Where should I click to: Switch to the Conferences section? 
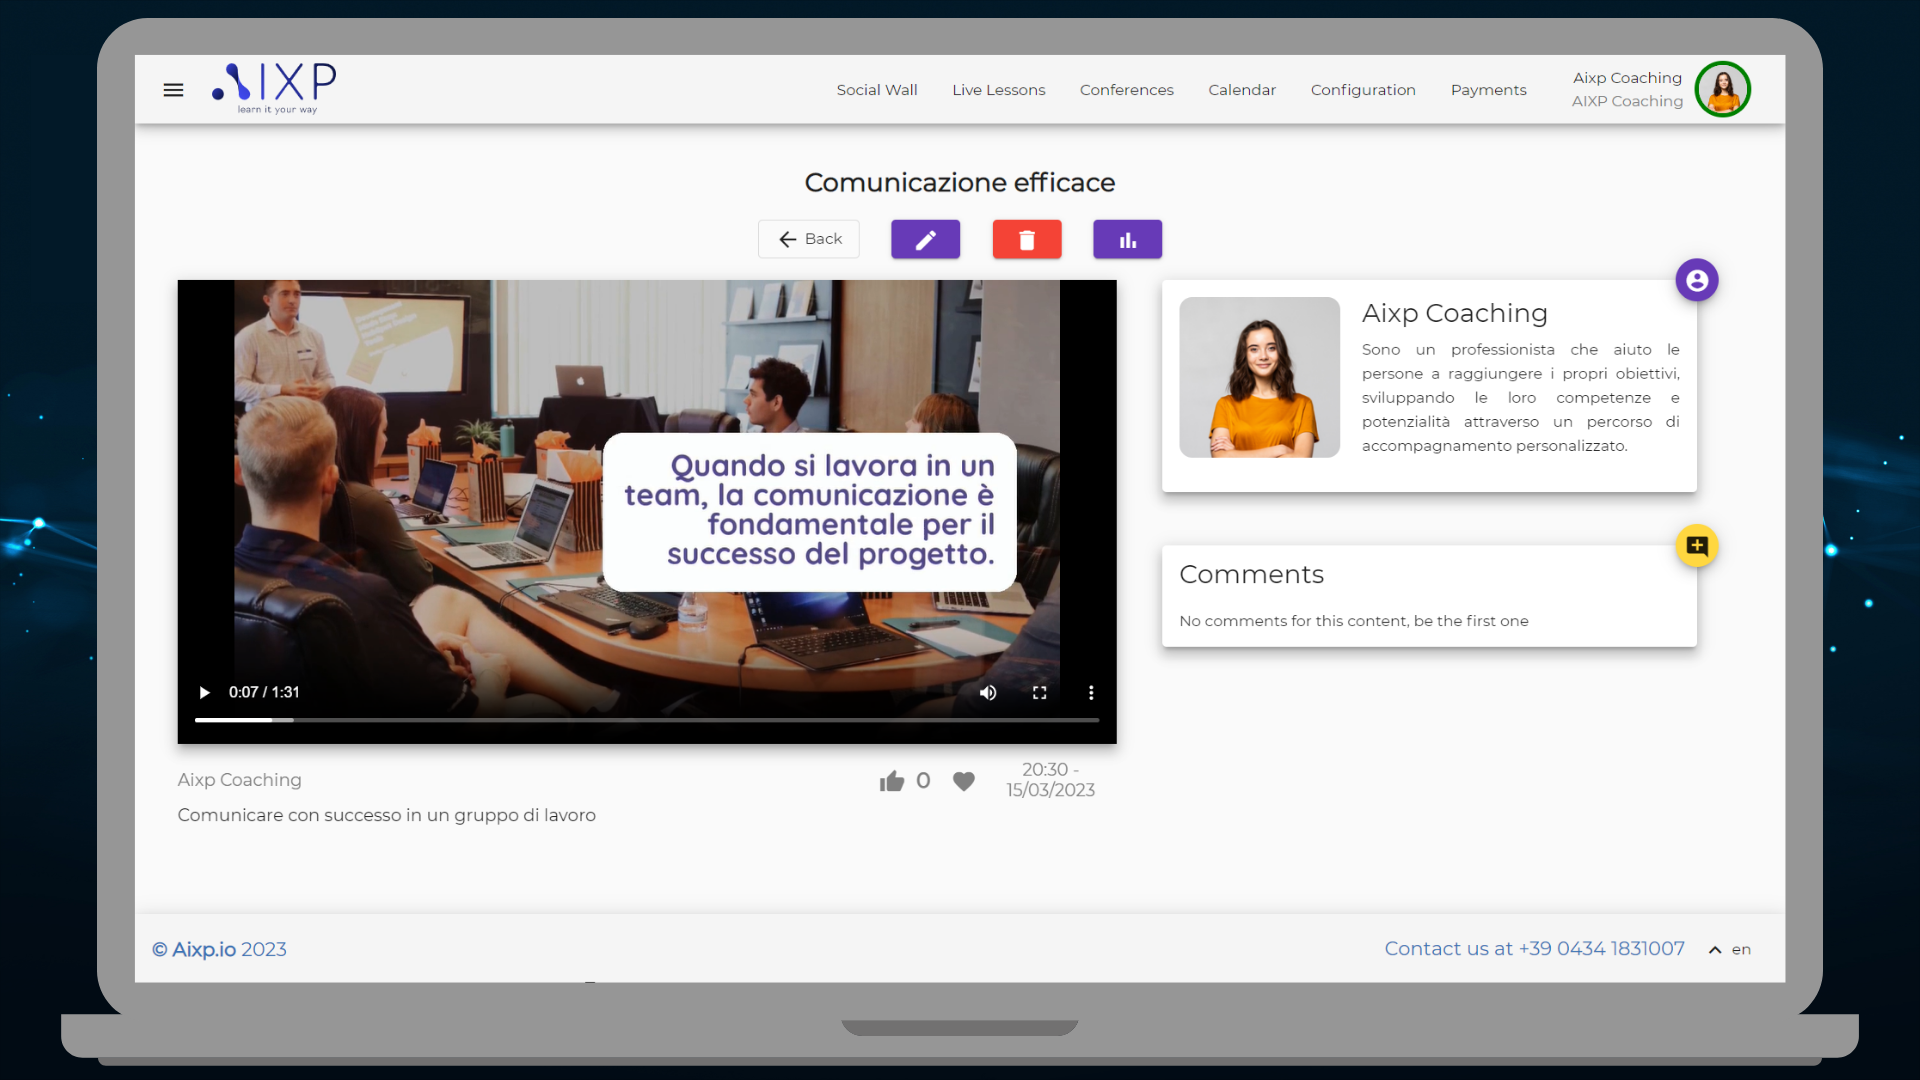pyautogui.click(x=1126, y=89)
